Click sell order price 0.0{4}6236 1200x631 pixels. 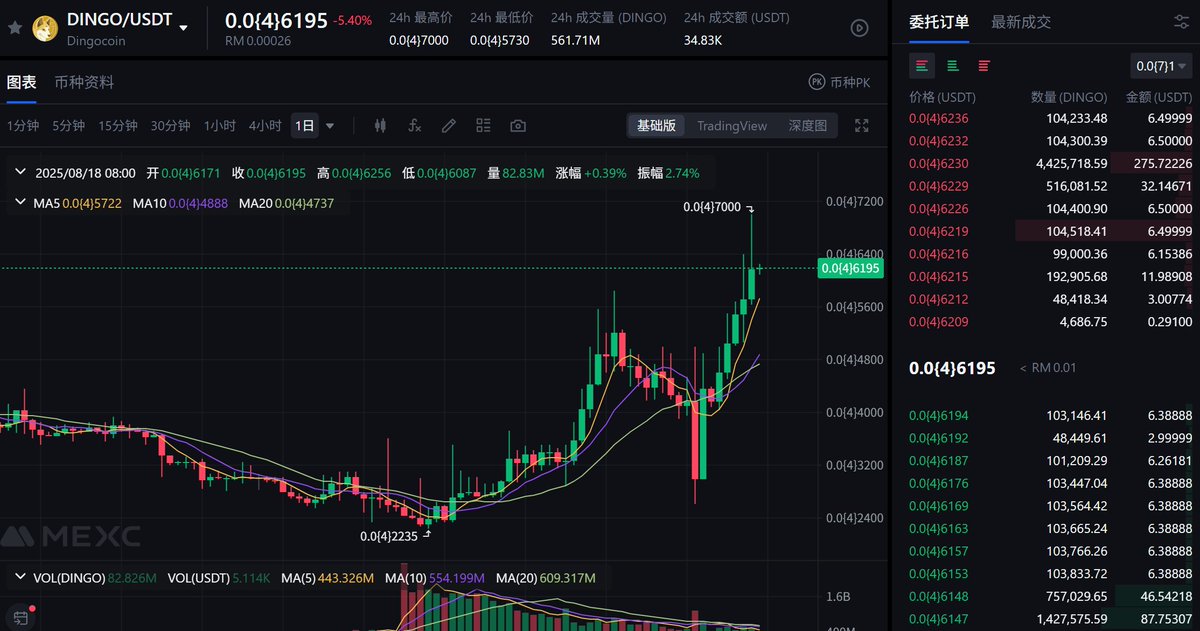[938, 118]
